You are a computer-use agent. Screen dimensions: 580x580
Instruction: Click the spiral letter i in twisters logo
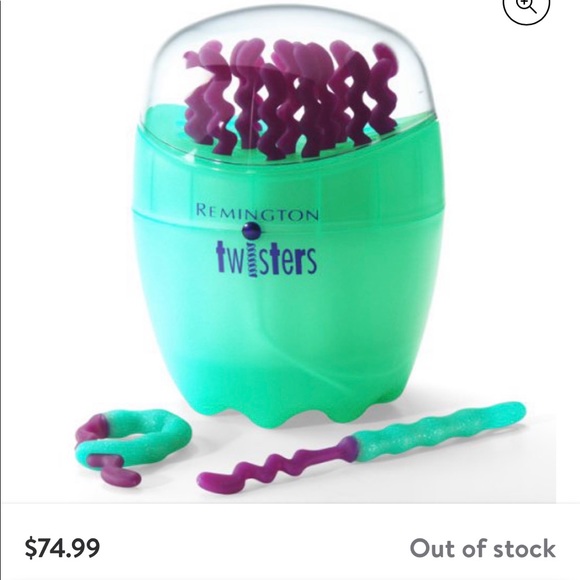pyautogui.click(x=252, y=260)
